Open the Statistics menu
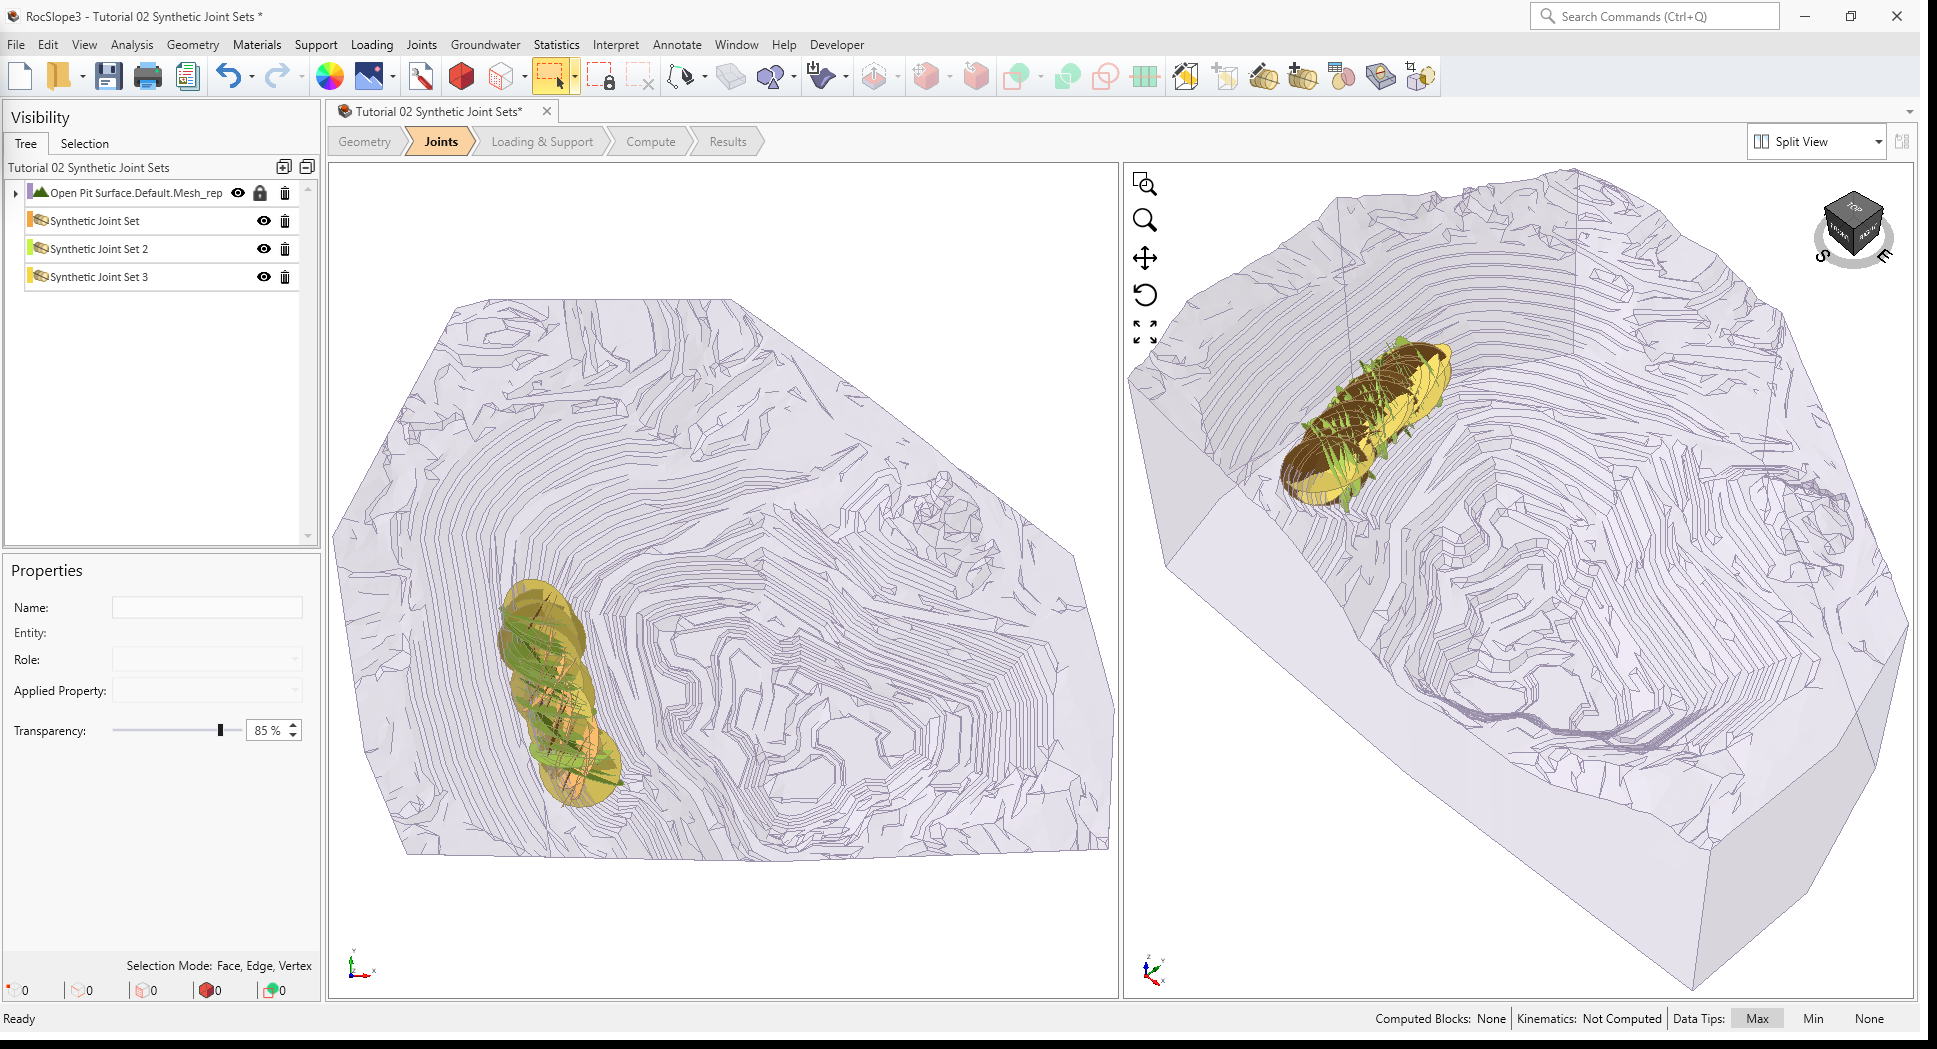This screenshot has height=1049, width=1937. click(556, 45)
